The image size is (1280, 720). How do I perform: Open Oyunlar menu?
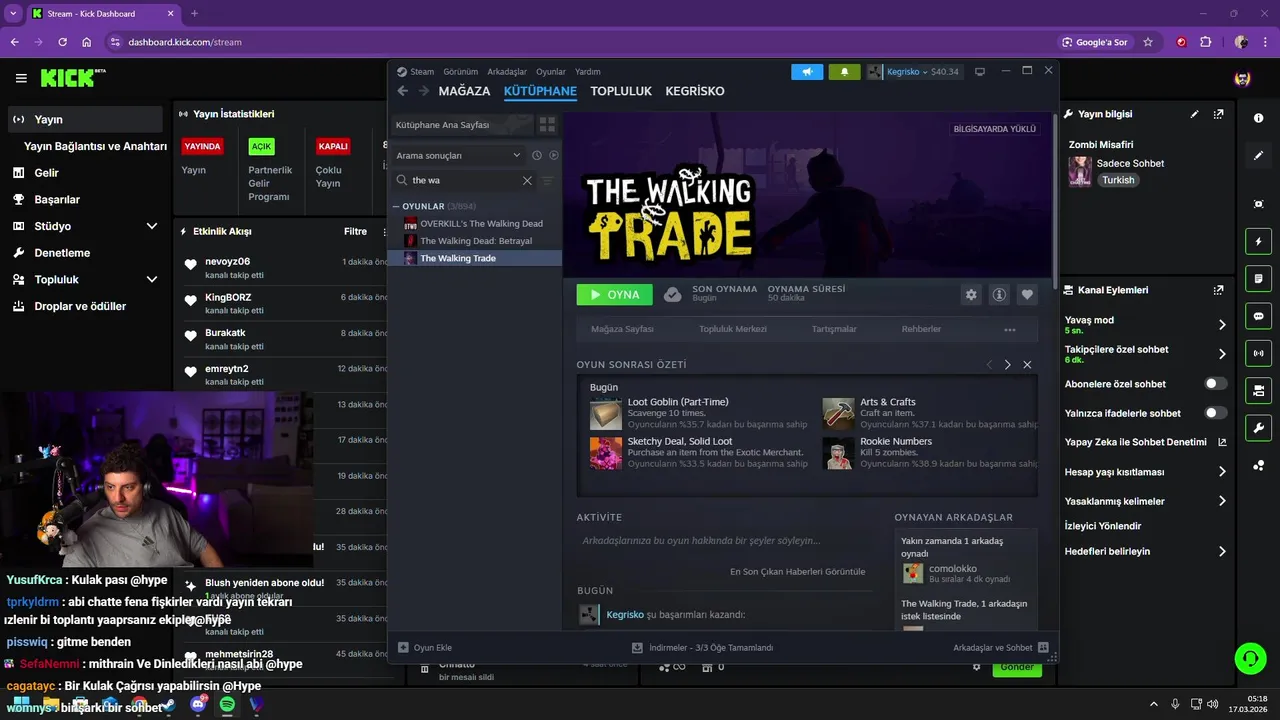pyautogui.click(x=551, y=72)
